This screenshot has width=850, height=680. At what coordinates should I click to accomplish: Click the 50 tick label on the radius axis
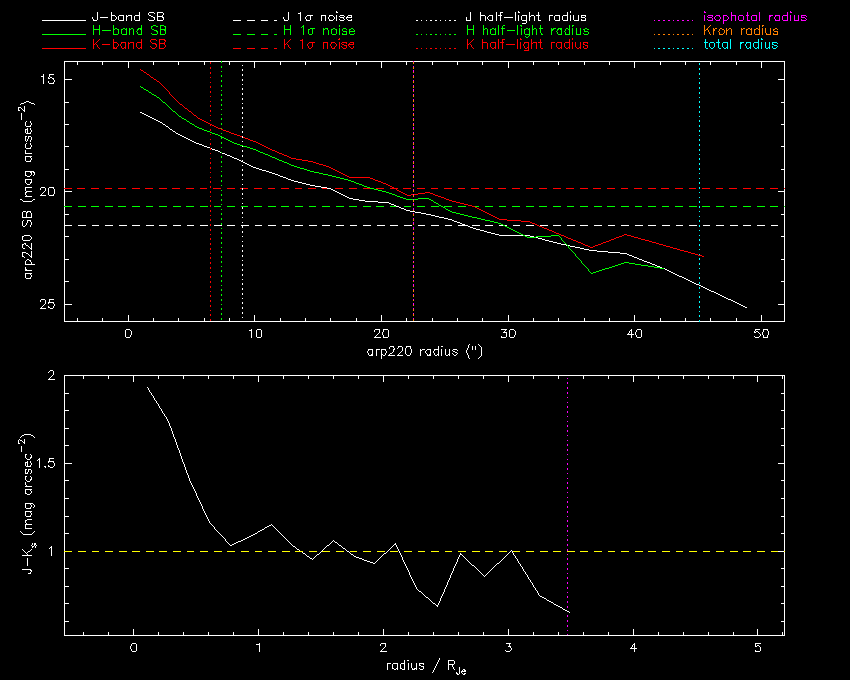761,335
